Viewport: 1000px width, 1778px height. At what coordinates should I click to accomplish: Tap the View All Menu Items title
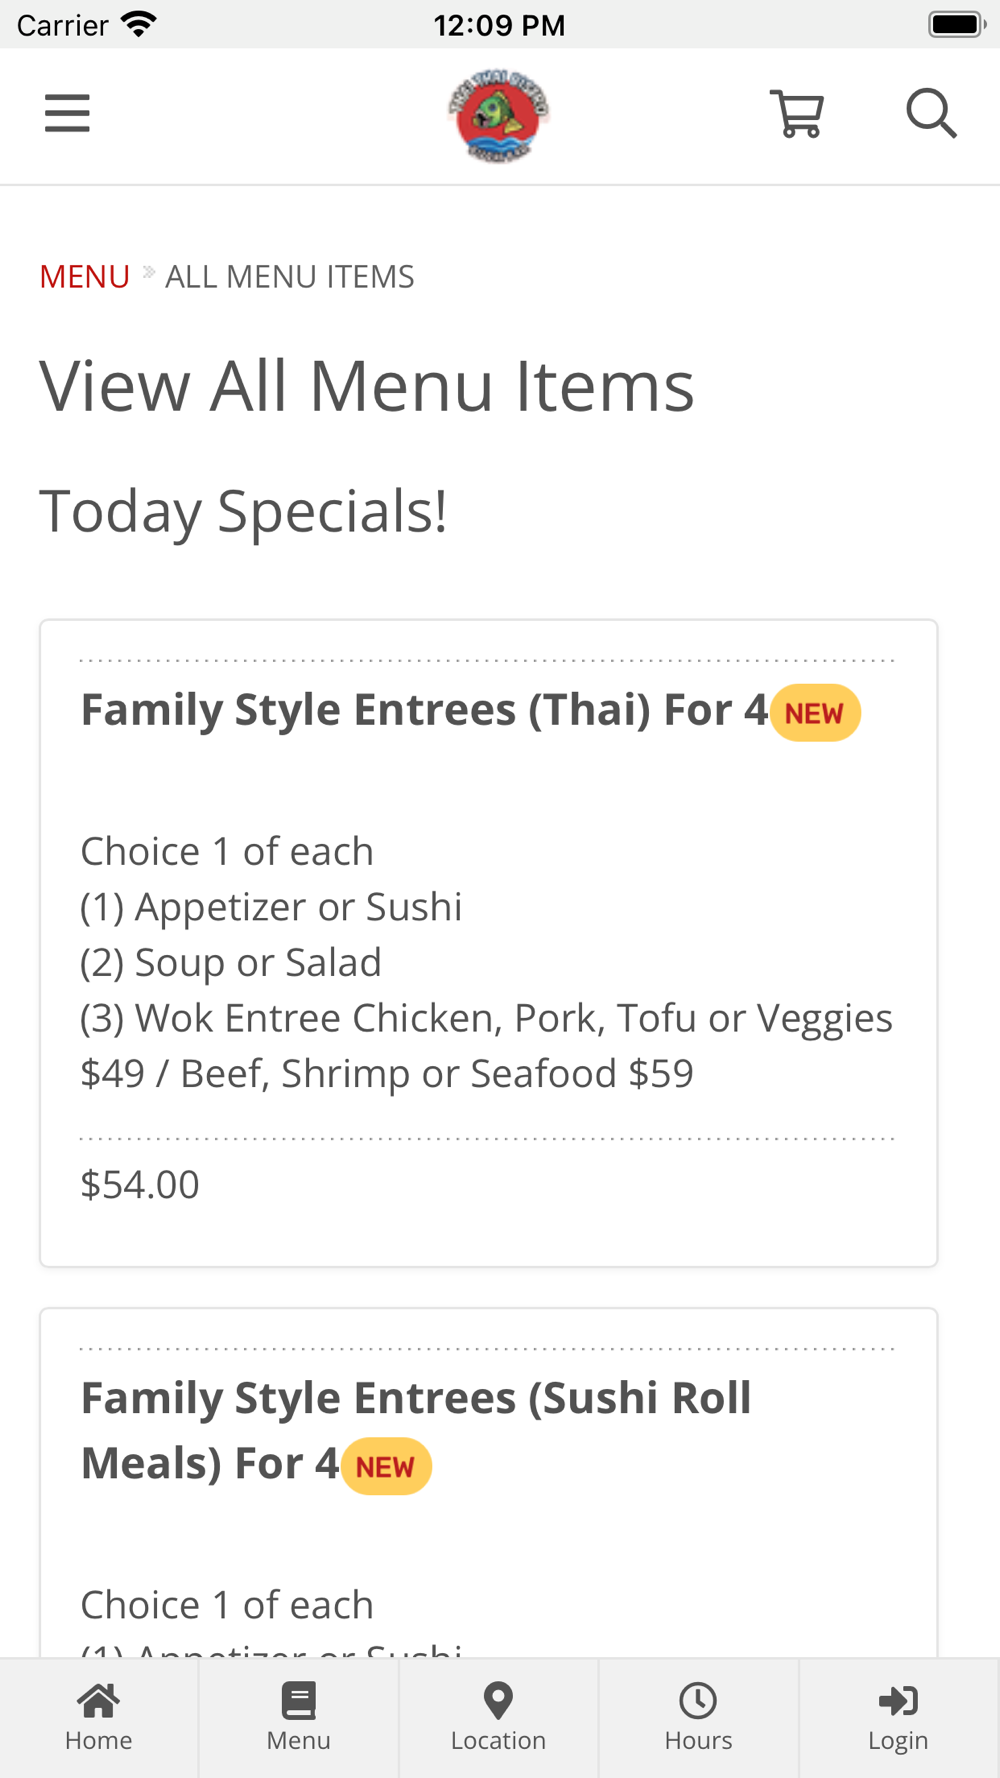tap(366, 386)
